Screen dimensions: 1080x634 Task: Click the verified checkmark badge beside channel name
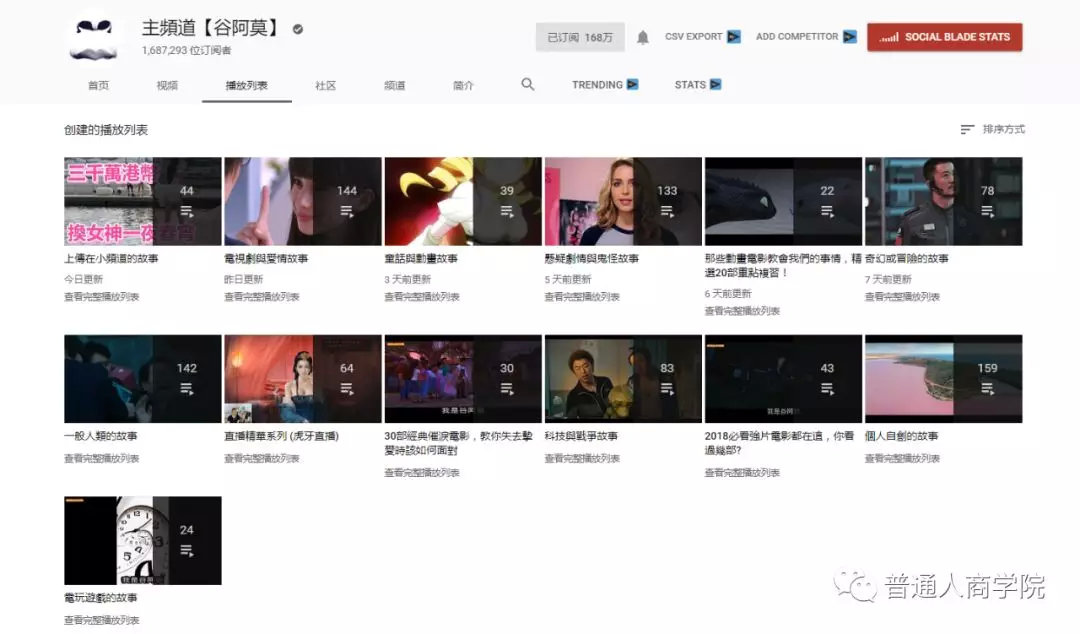pyautogui.click(x=298, y=29)
